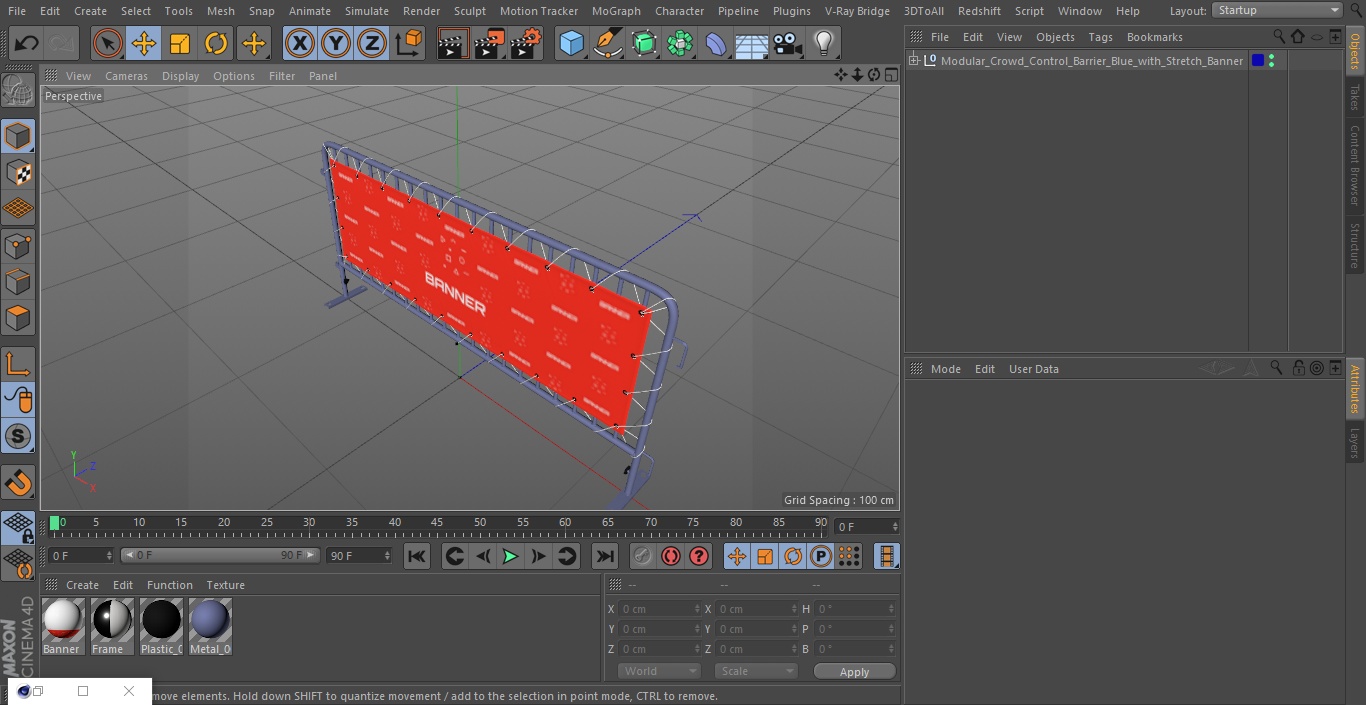
Task: Toggle rotation key recording icon
Action: click(x=793, y=556)
